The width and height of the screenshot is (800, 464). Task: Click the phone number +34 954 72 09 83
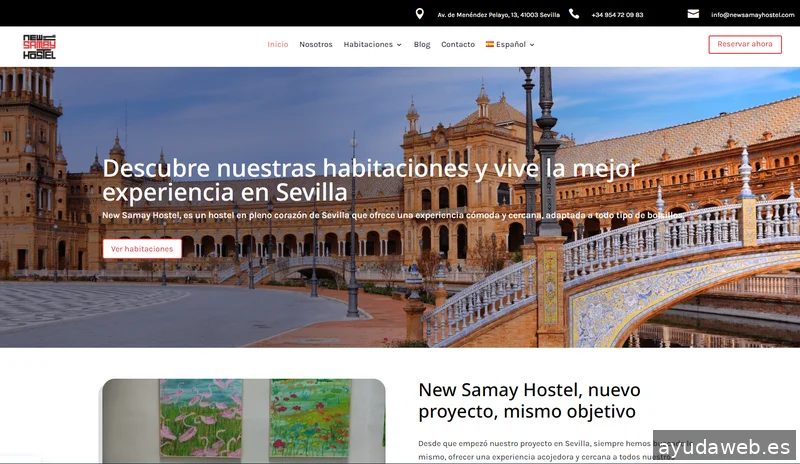pyautogui.click(x=617, y=15)
